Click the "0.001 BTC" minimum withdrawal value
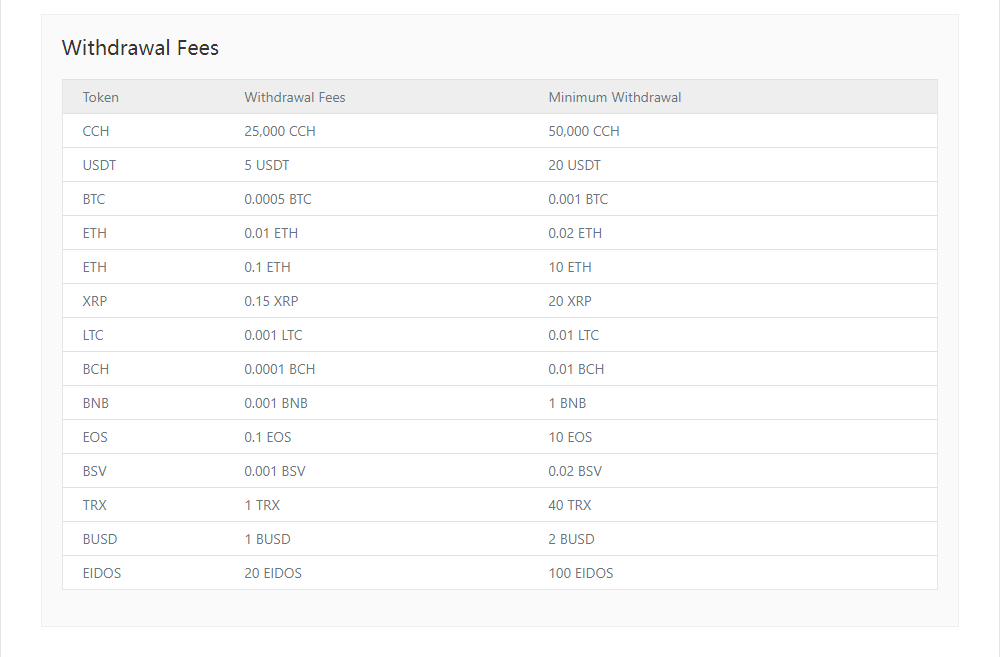The width and height of the screenshot is (1005, 657). [x=578, y=199]
